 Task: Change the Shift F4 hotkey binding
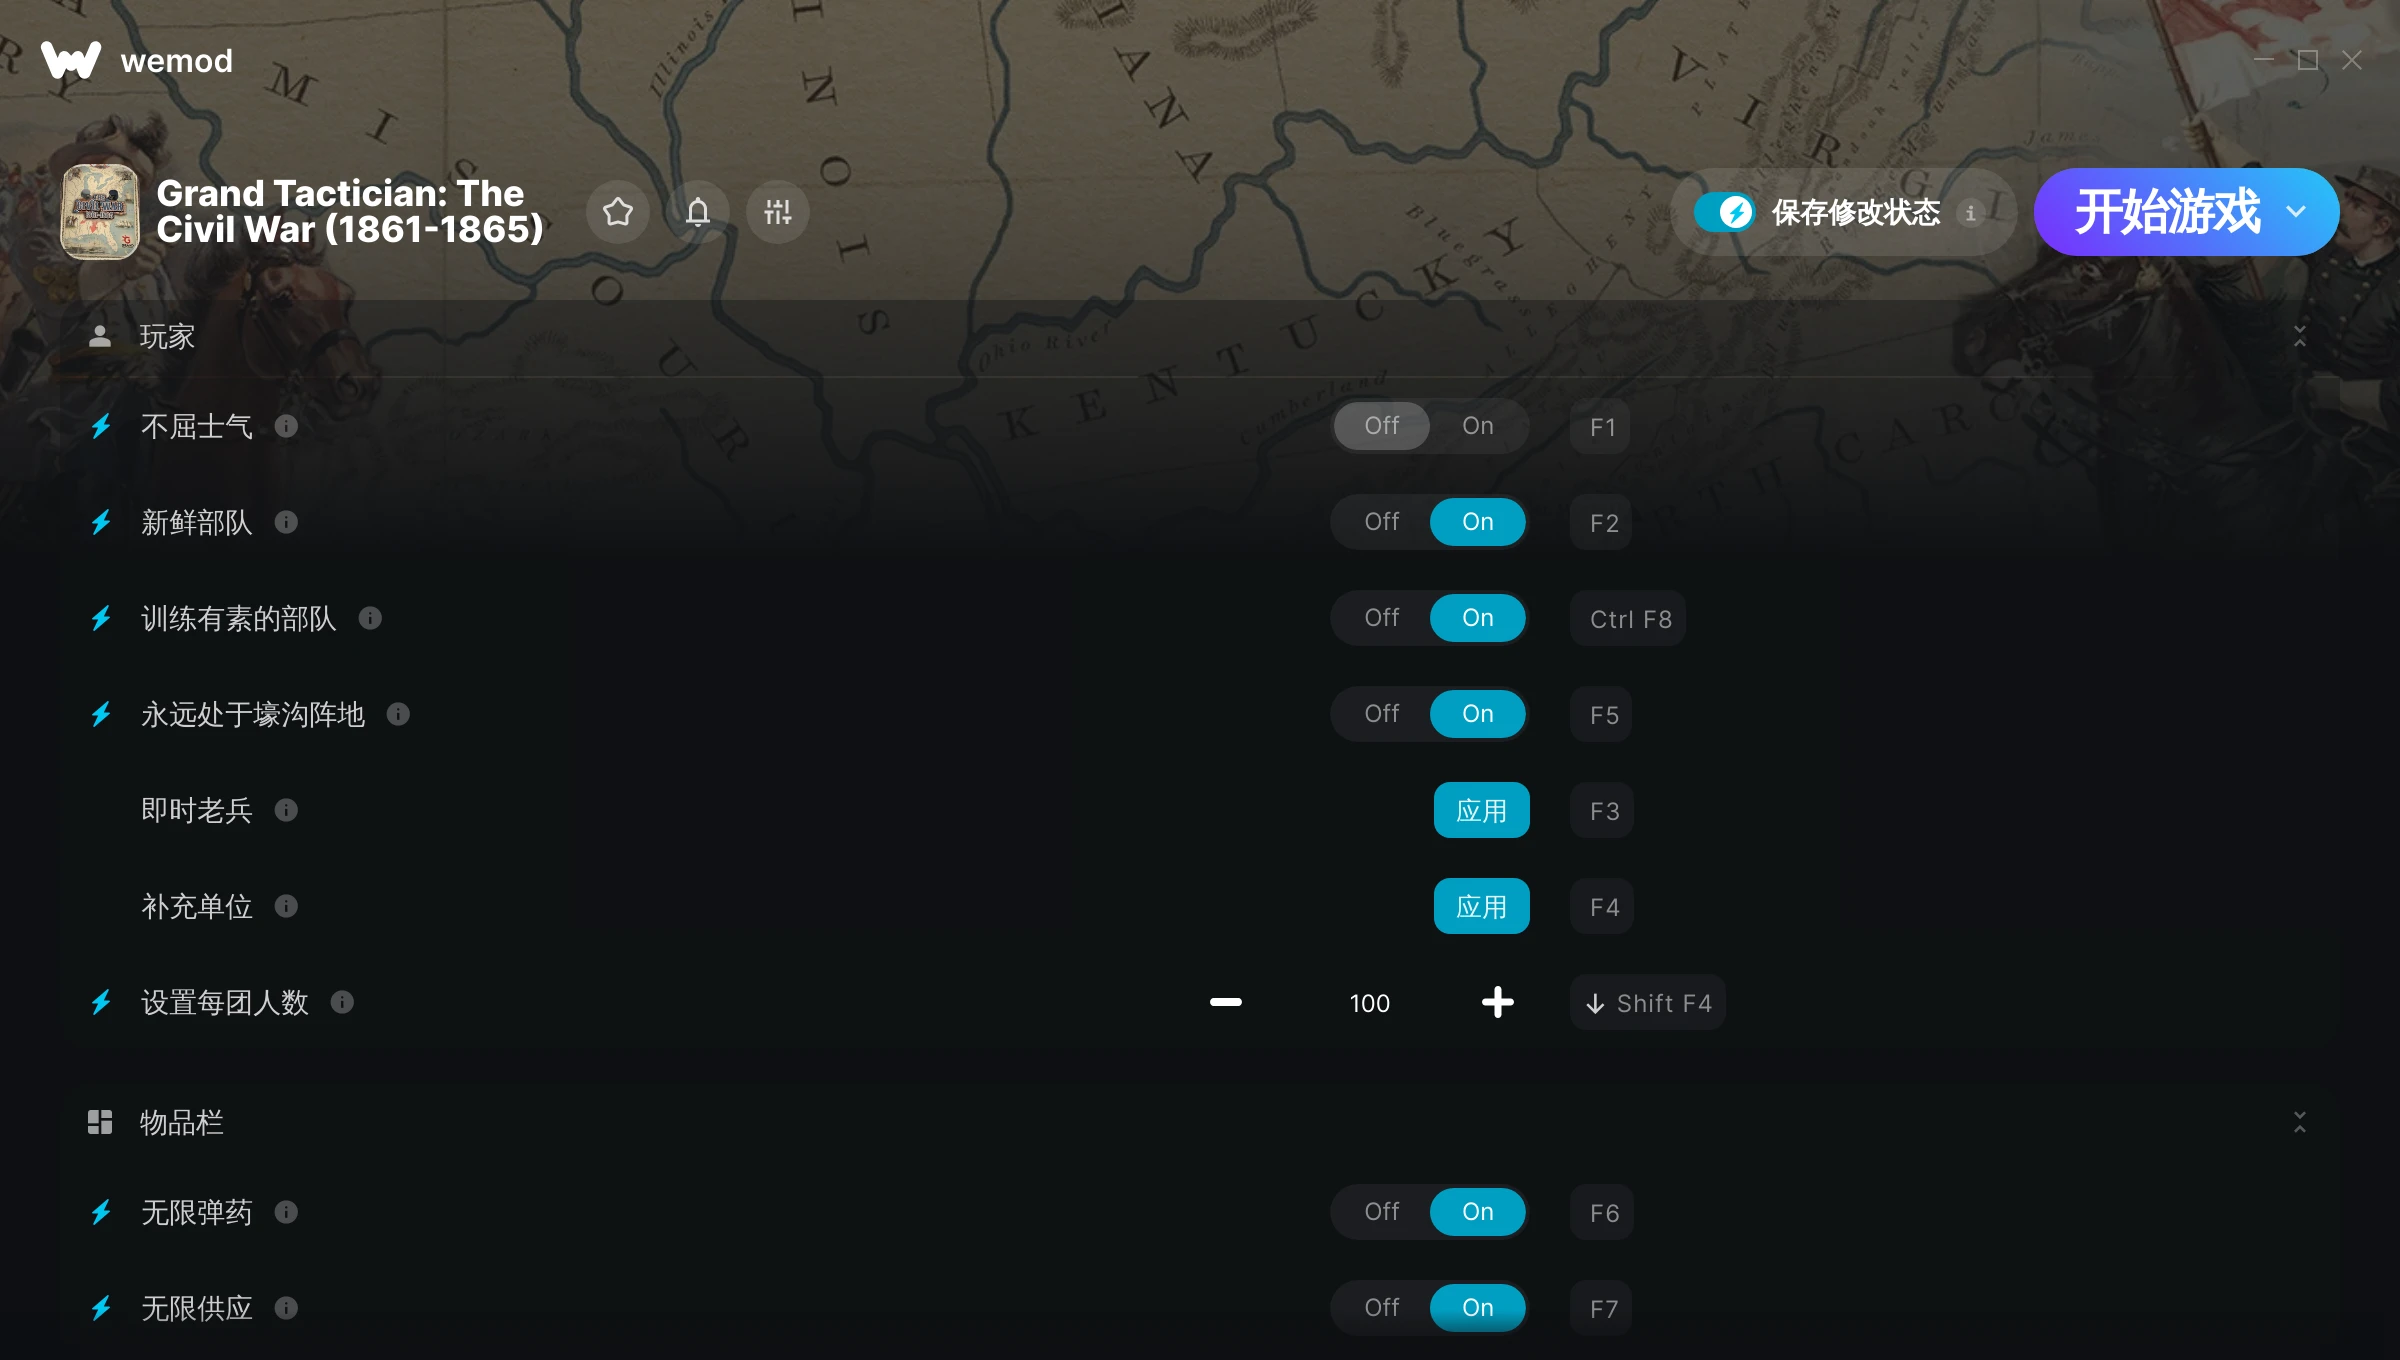pyautogui.click(x=1648, y=1003)
